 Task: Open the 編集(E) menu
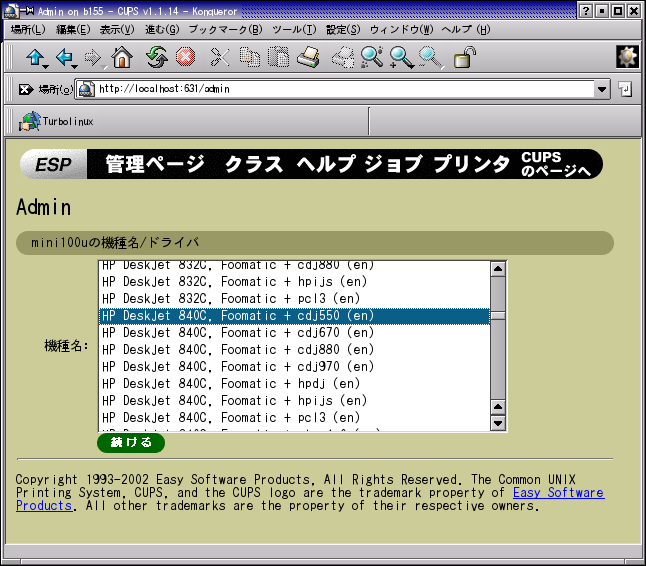73,30
